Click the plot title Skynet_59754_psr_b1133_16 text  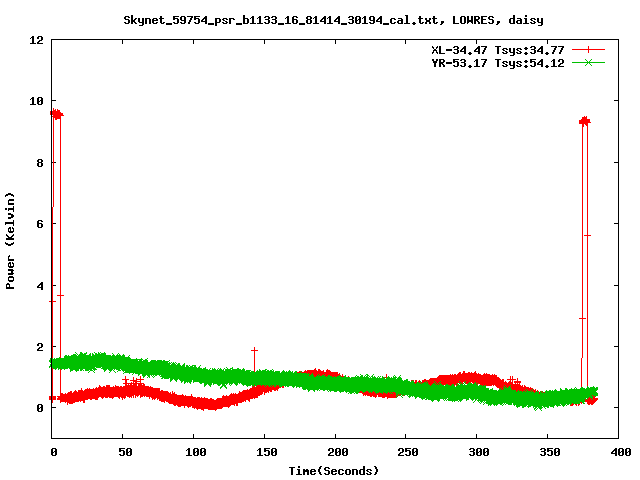pos(333,20)
